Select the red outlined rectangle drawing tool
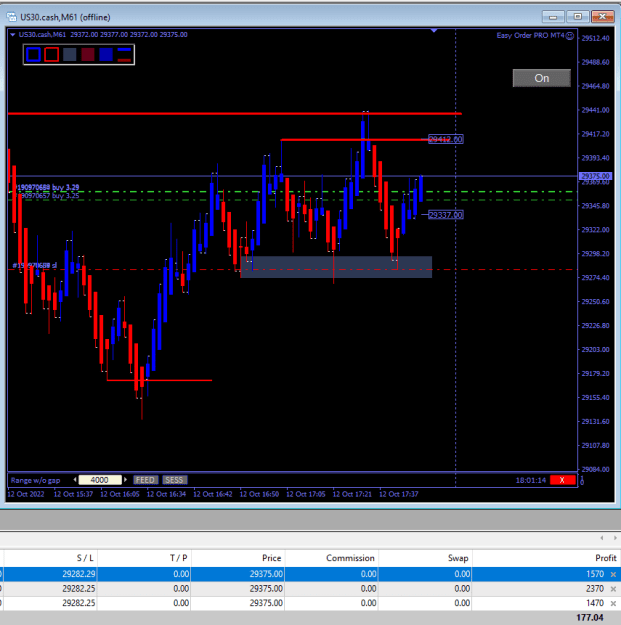Viewport: 621px width, 625px height. tap(52, 55)
